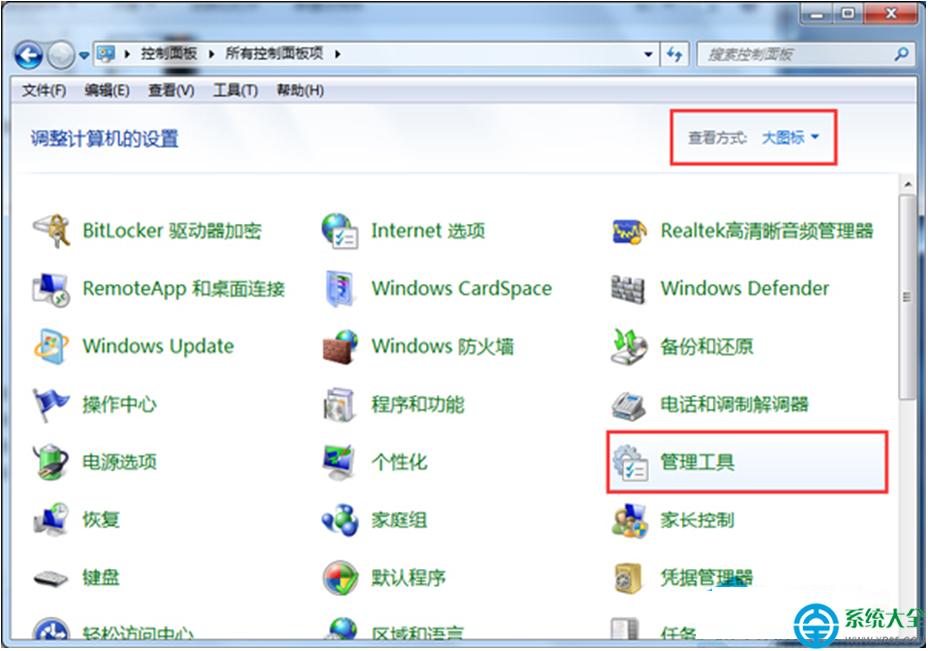Open the 程序和功能 link

pyautogui.click(x=417, y=405)
